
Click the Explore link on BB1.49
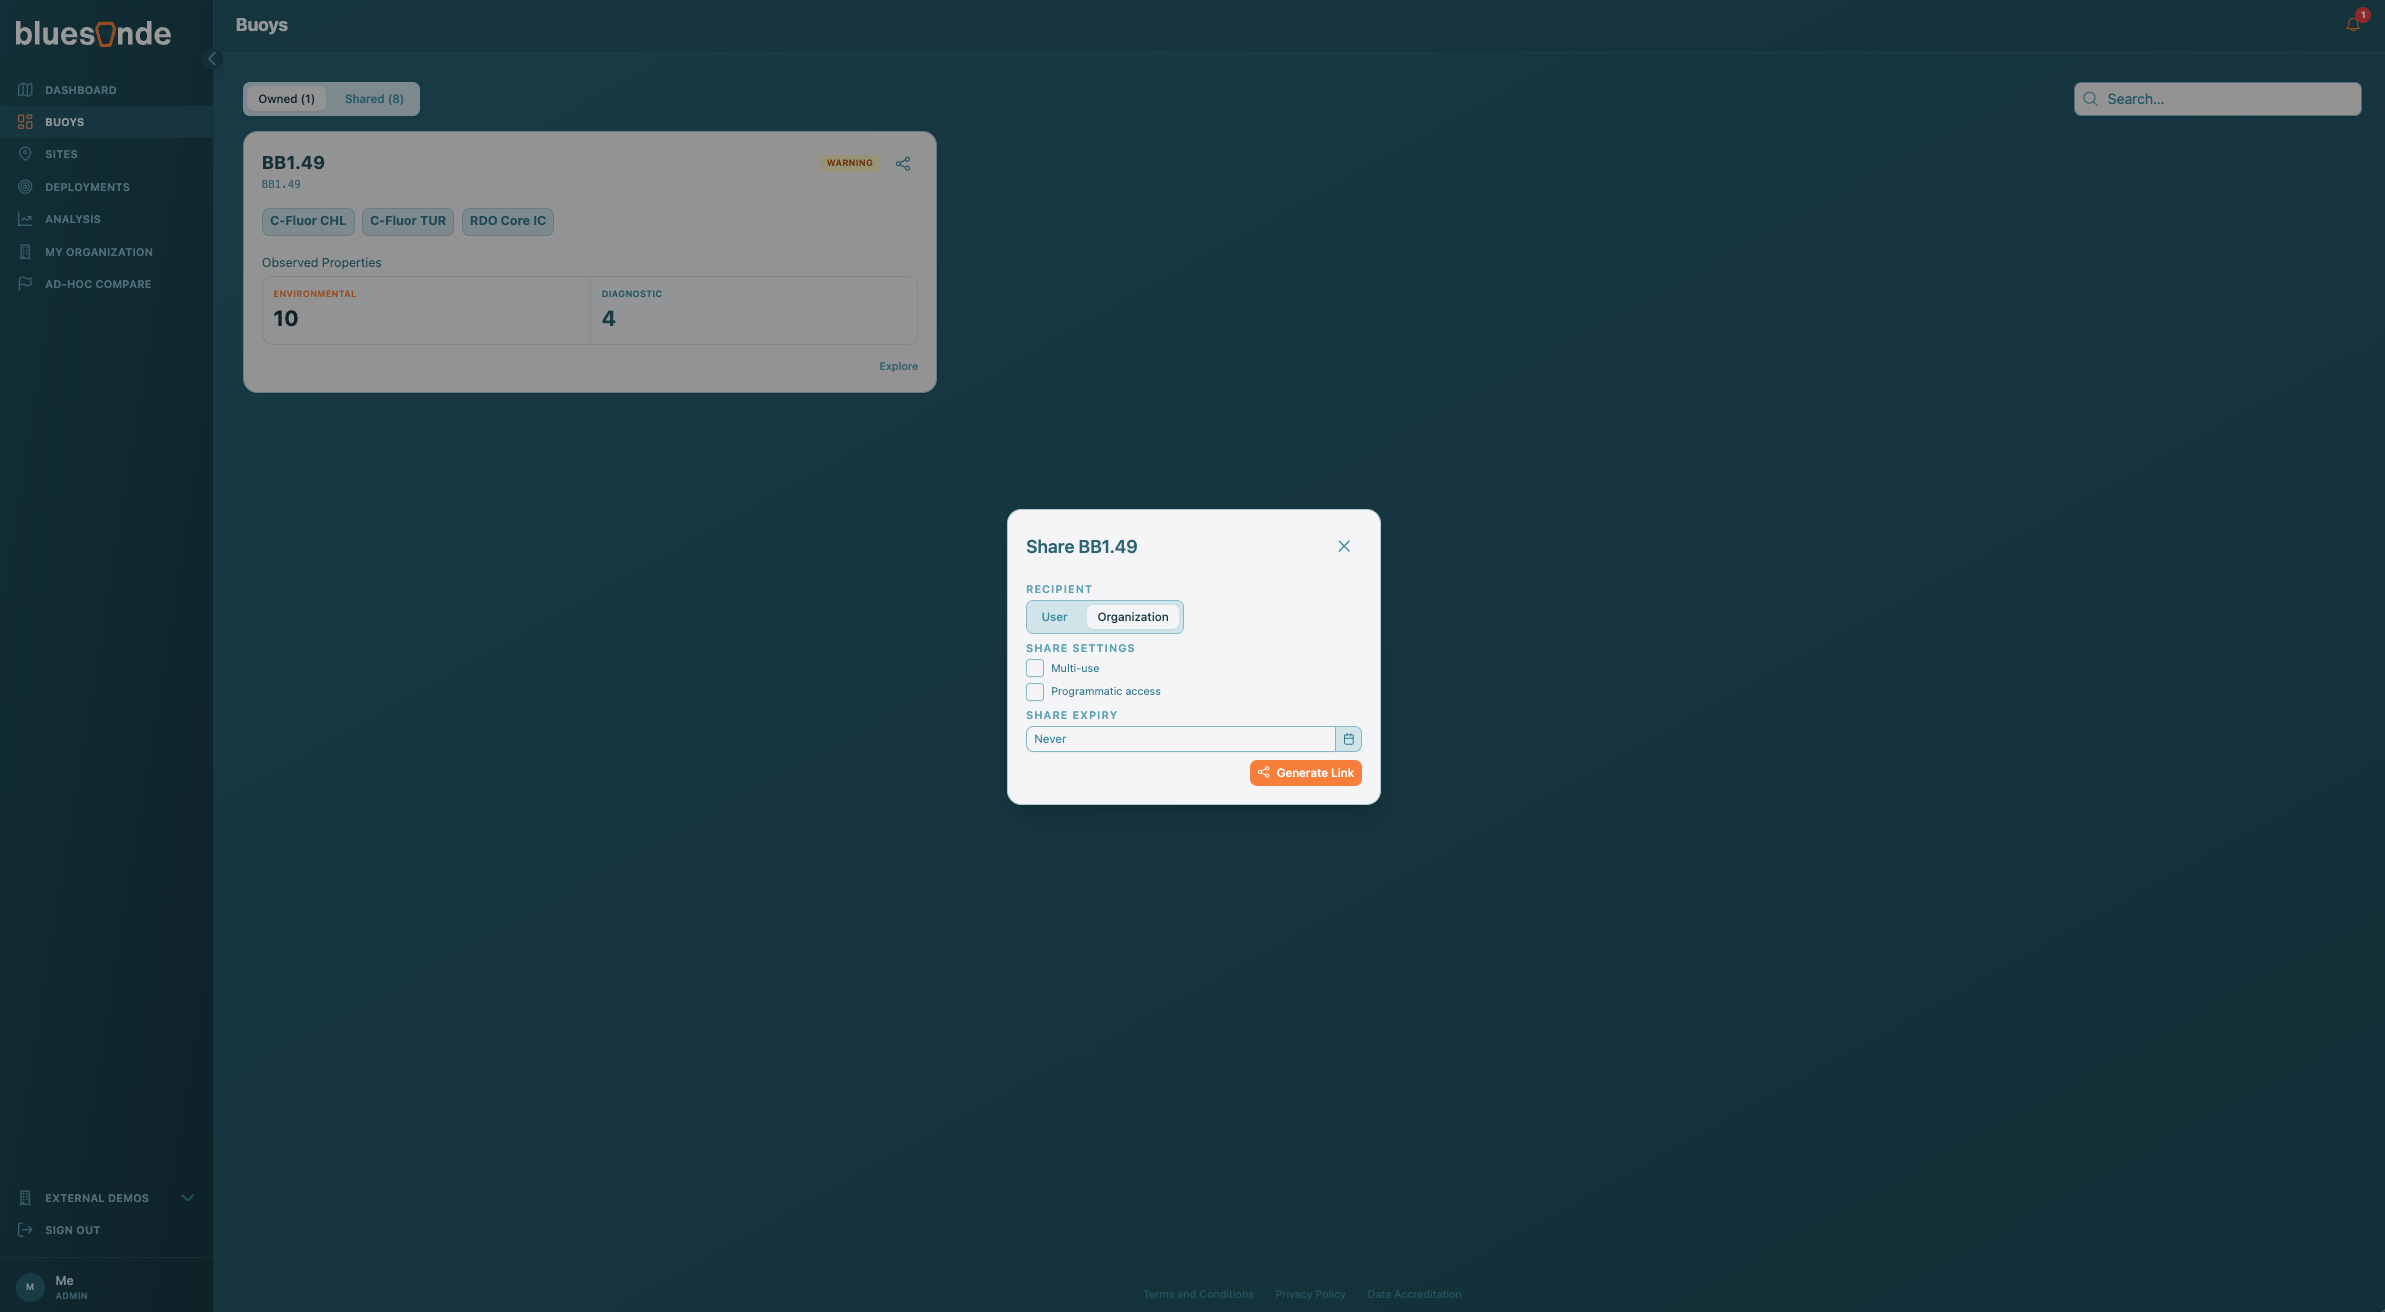click(898, 366)
